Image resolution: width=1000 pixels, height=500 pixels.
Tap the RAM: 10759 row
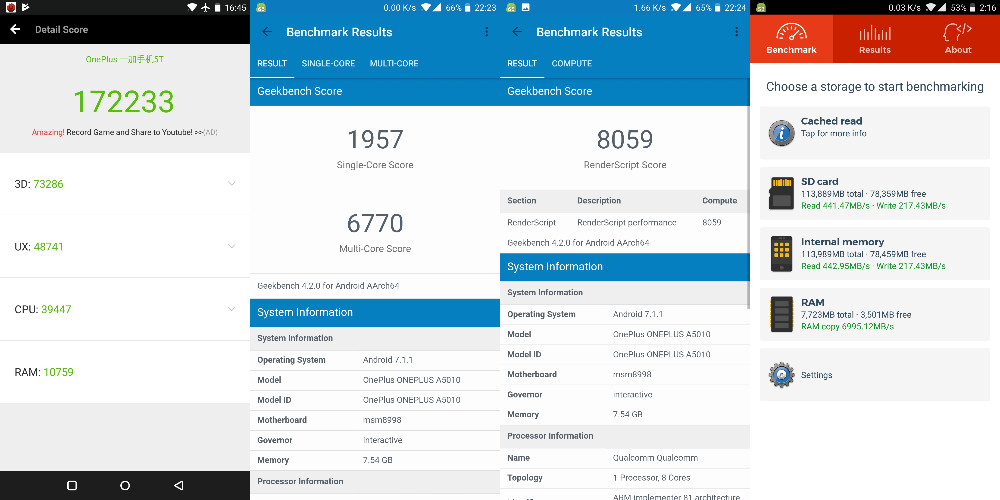[x=125, y=372]
